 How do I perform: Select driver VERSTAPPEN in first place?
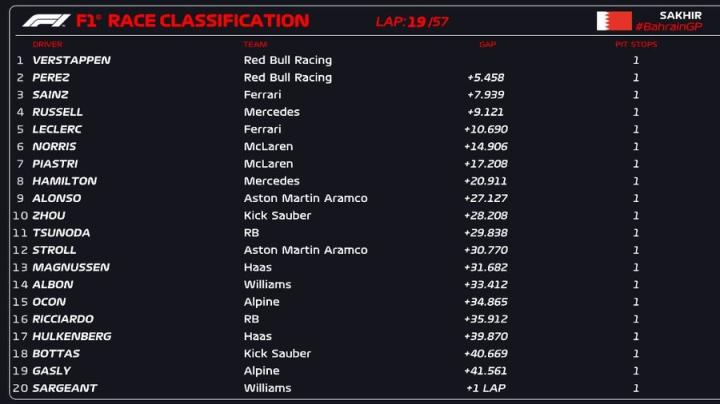coord(71,60)
